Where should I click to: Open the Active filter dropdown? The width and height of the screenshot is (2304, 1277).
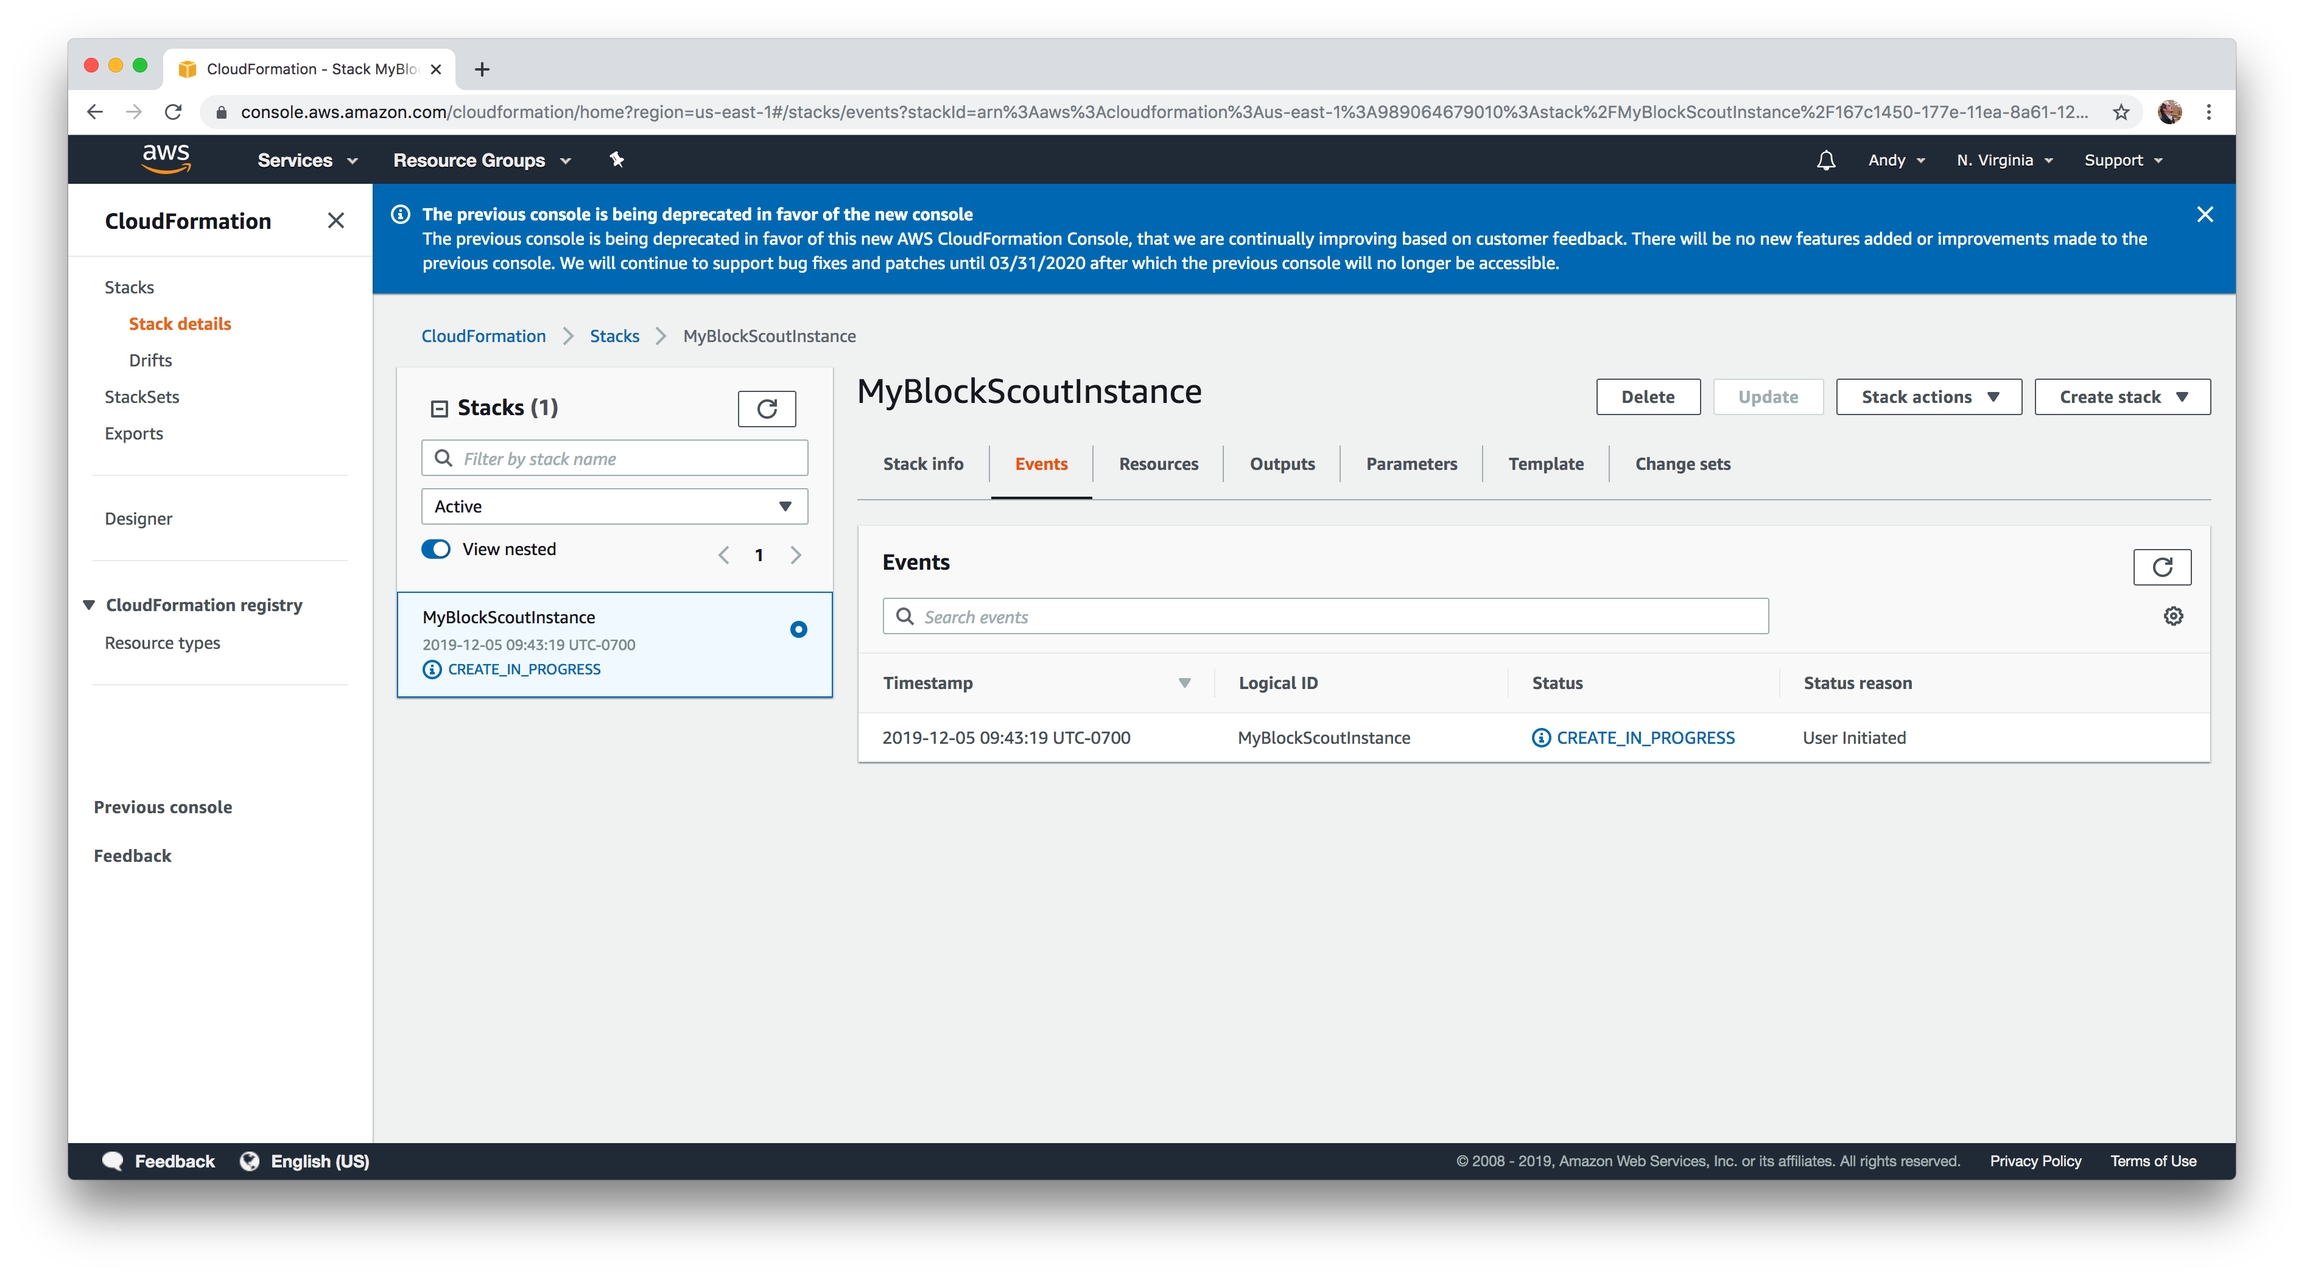coord(614,506)
